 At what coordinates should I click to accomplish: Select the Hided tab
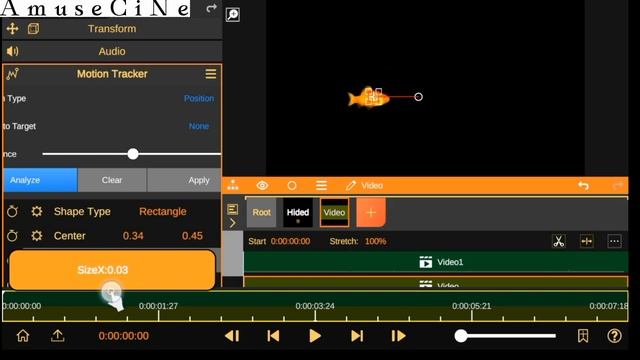pyautogui.click(x=298, y=212)
